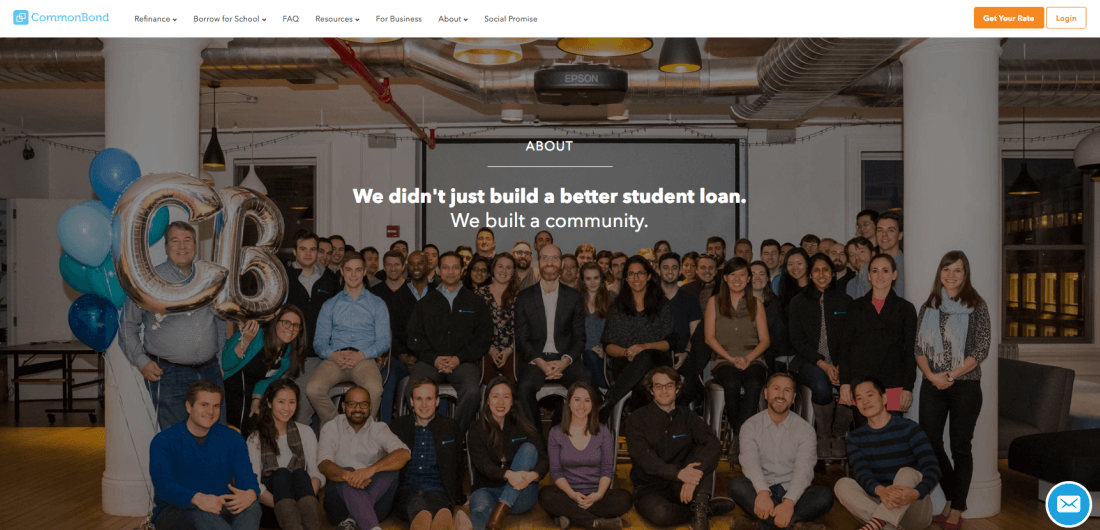Visit the Social Promise page
The height and width of the screenshot is (530, 1100).
[511, 19]
